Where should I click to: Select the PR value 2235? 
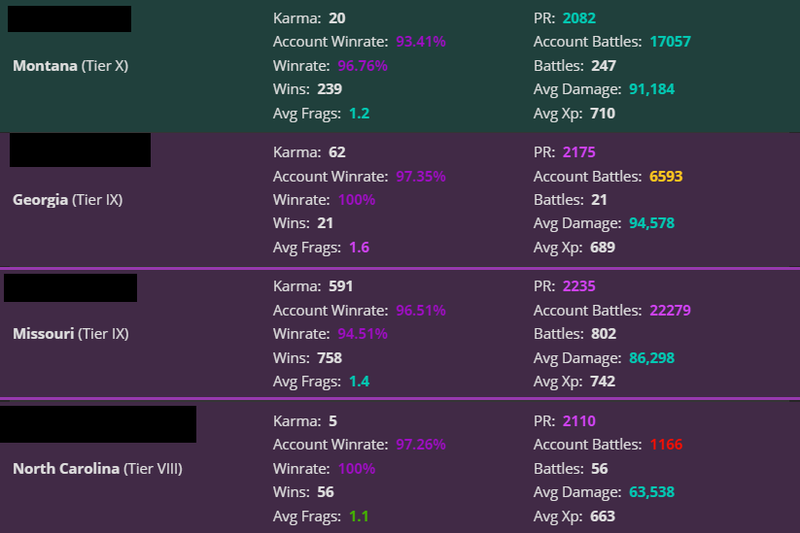point(579,286)
